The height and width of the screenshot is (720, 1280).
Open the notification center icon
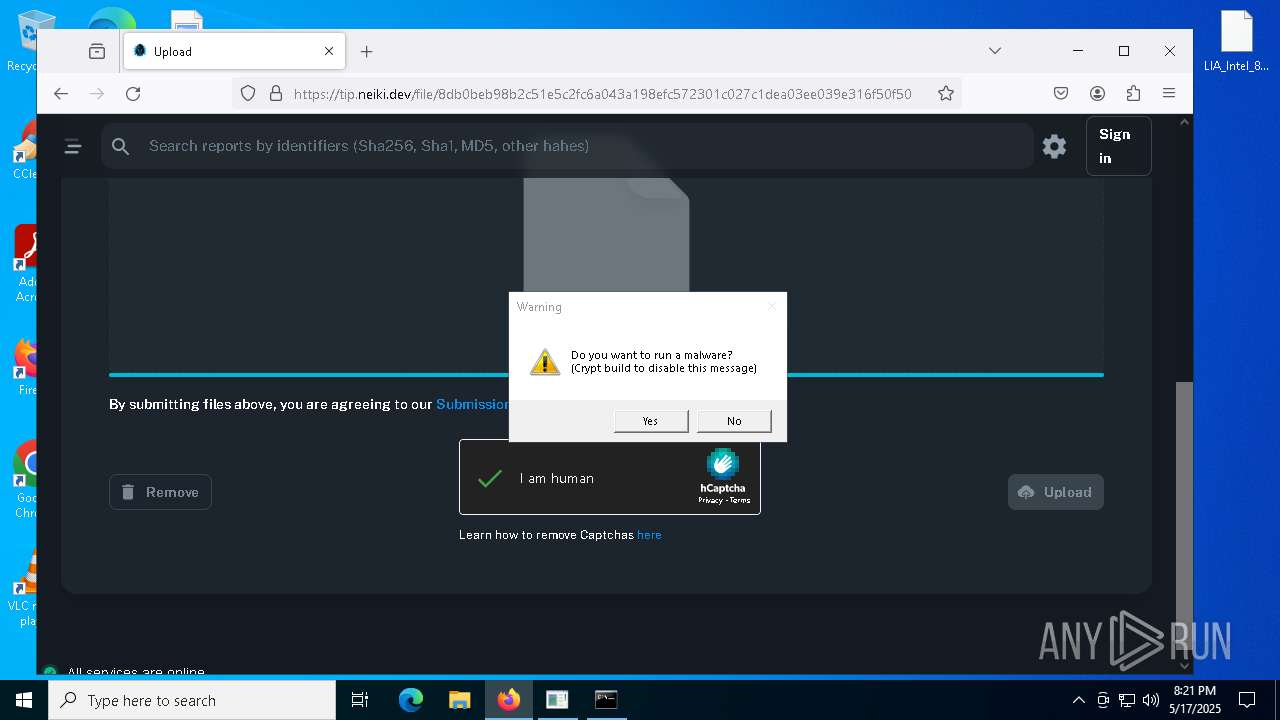tap(1247, 700)
